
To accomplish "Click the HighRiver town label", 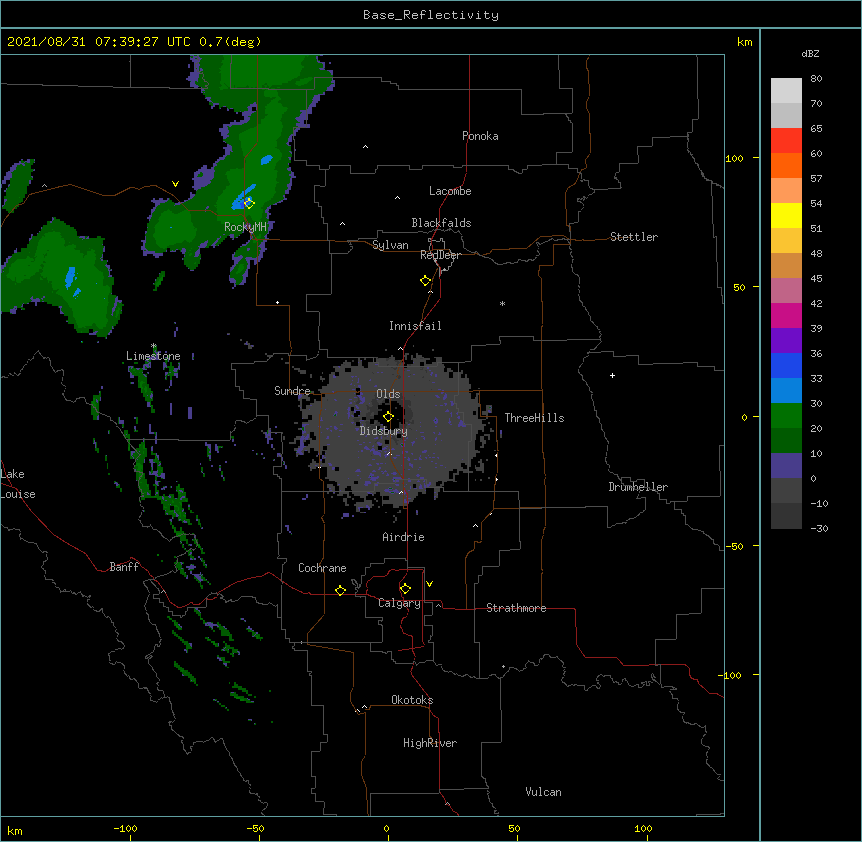I will coord(430,743).
